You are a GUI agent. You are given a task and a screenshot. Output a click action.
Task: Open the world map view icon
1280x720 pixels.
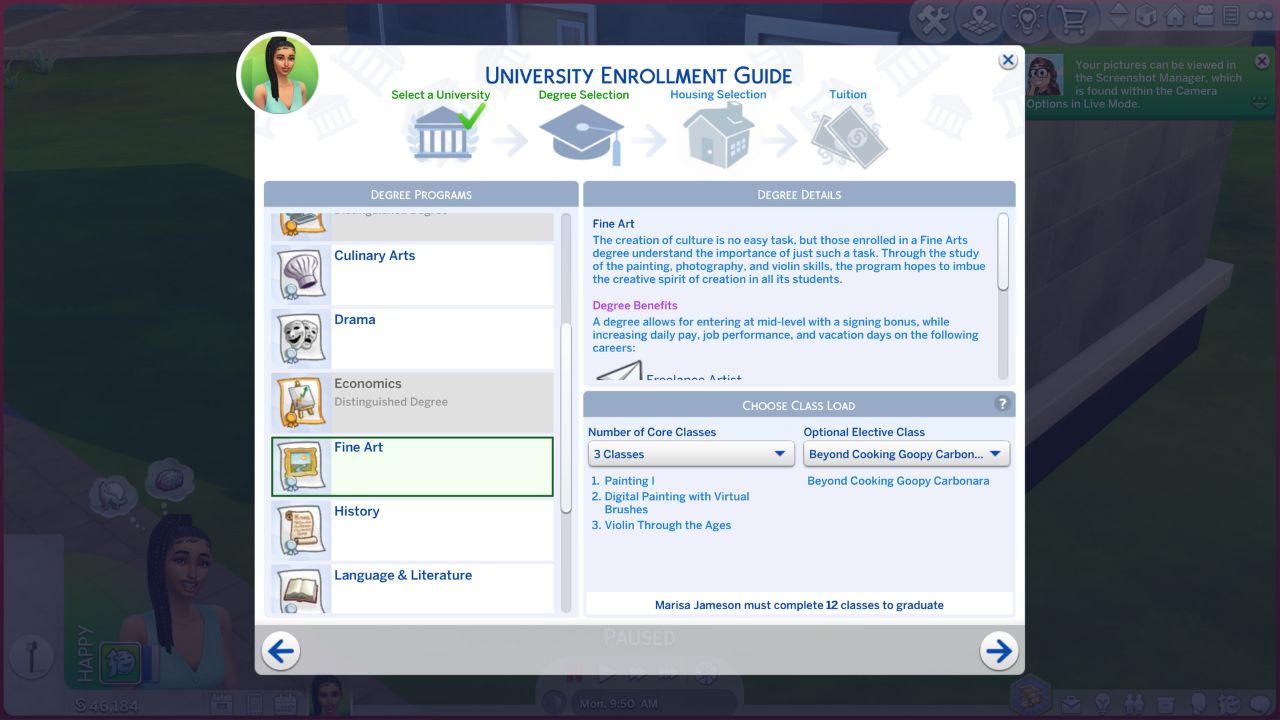tap(978, 16)
